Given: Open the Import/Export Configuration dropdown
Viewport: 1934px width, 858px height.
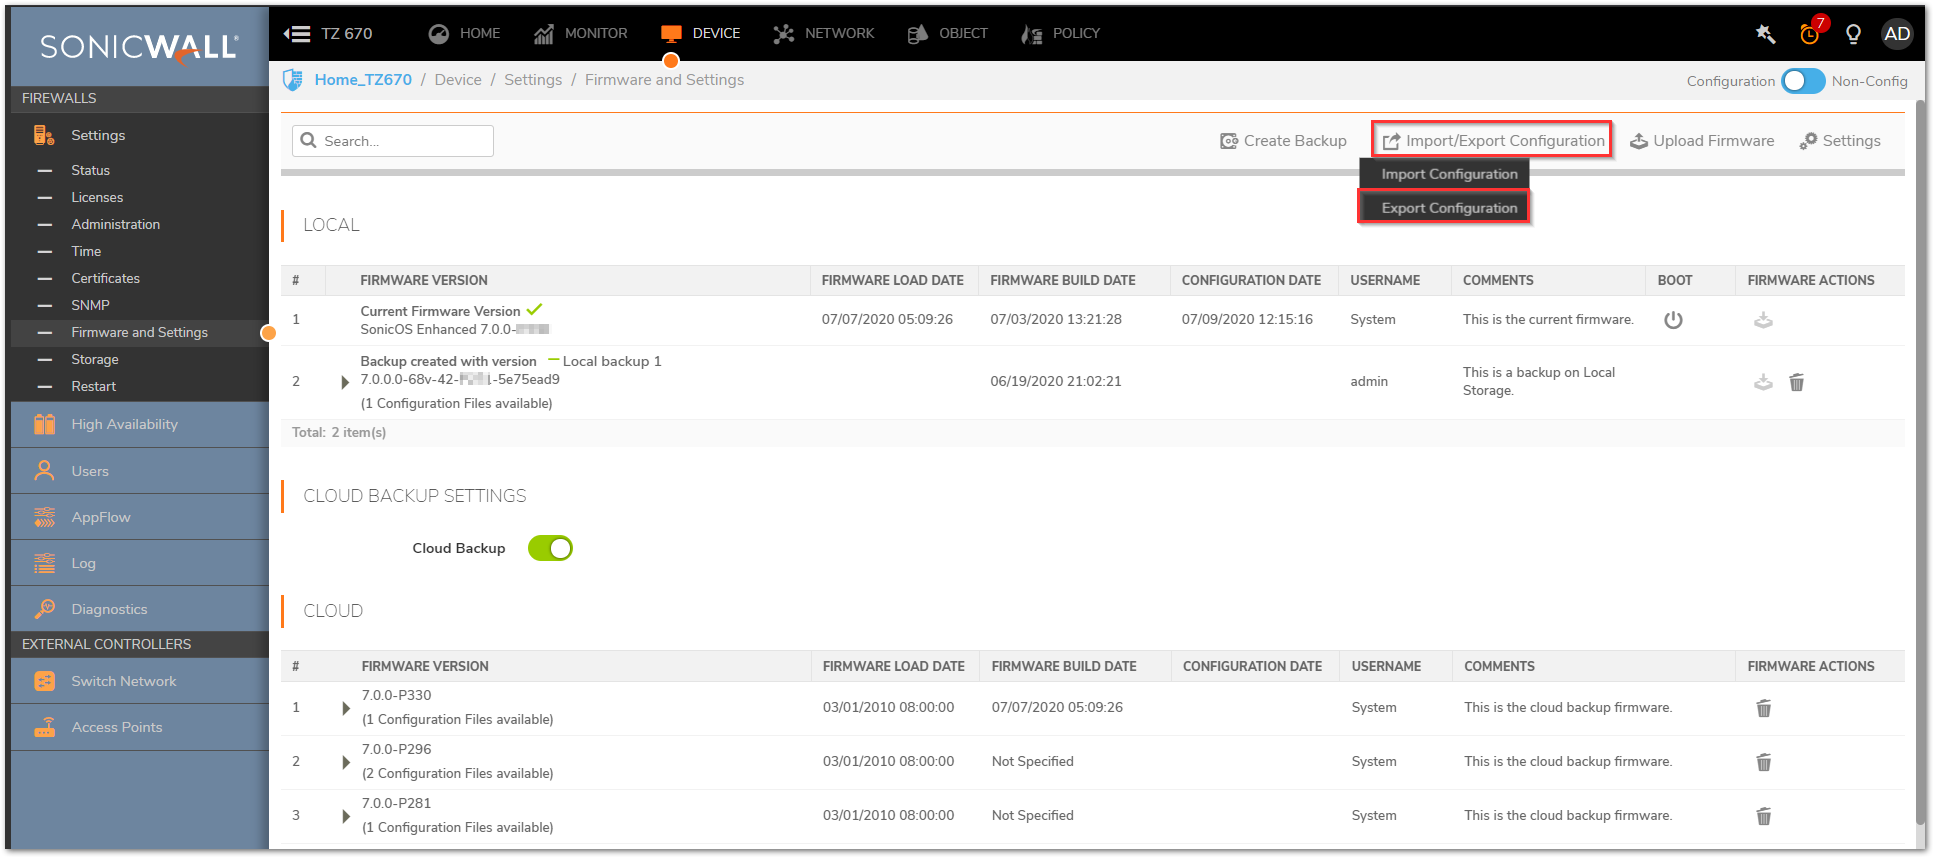Looking at the screenshot, I should [1493, 141].
